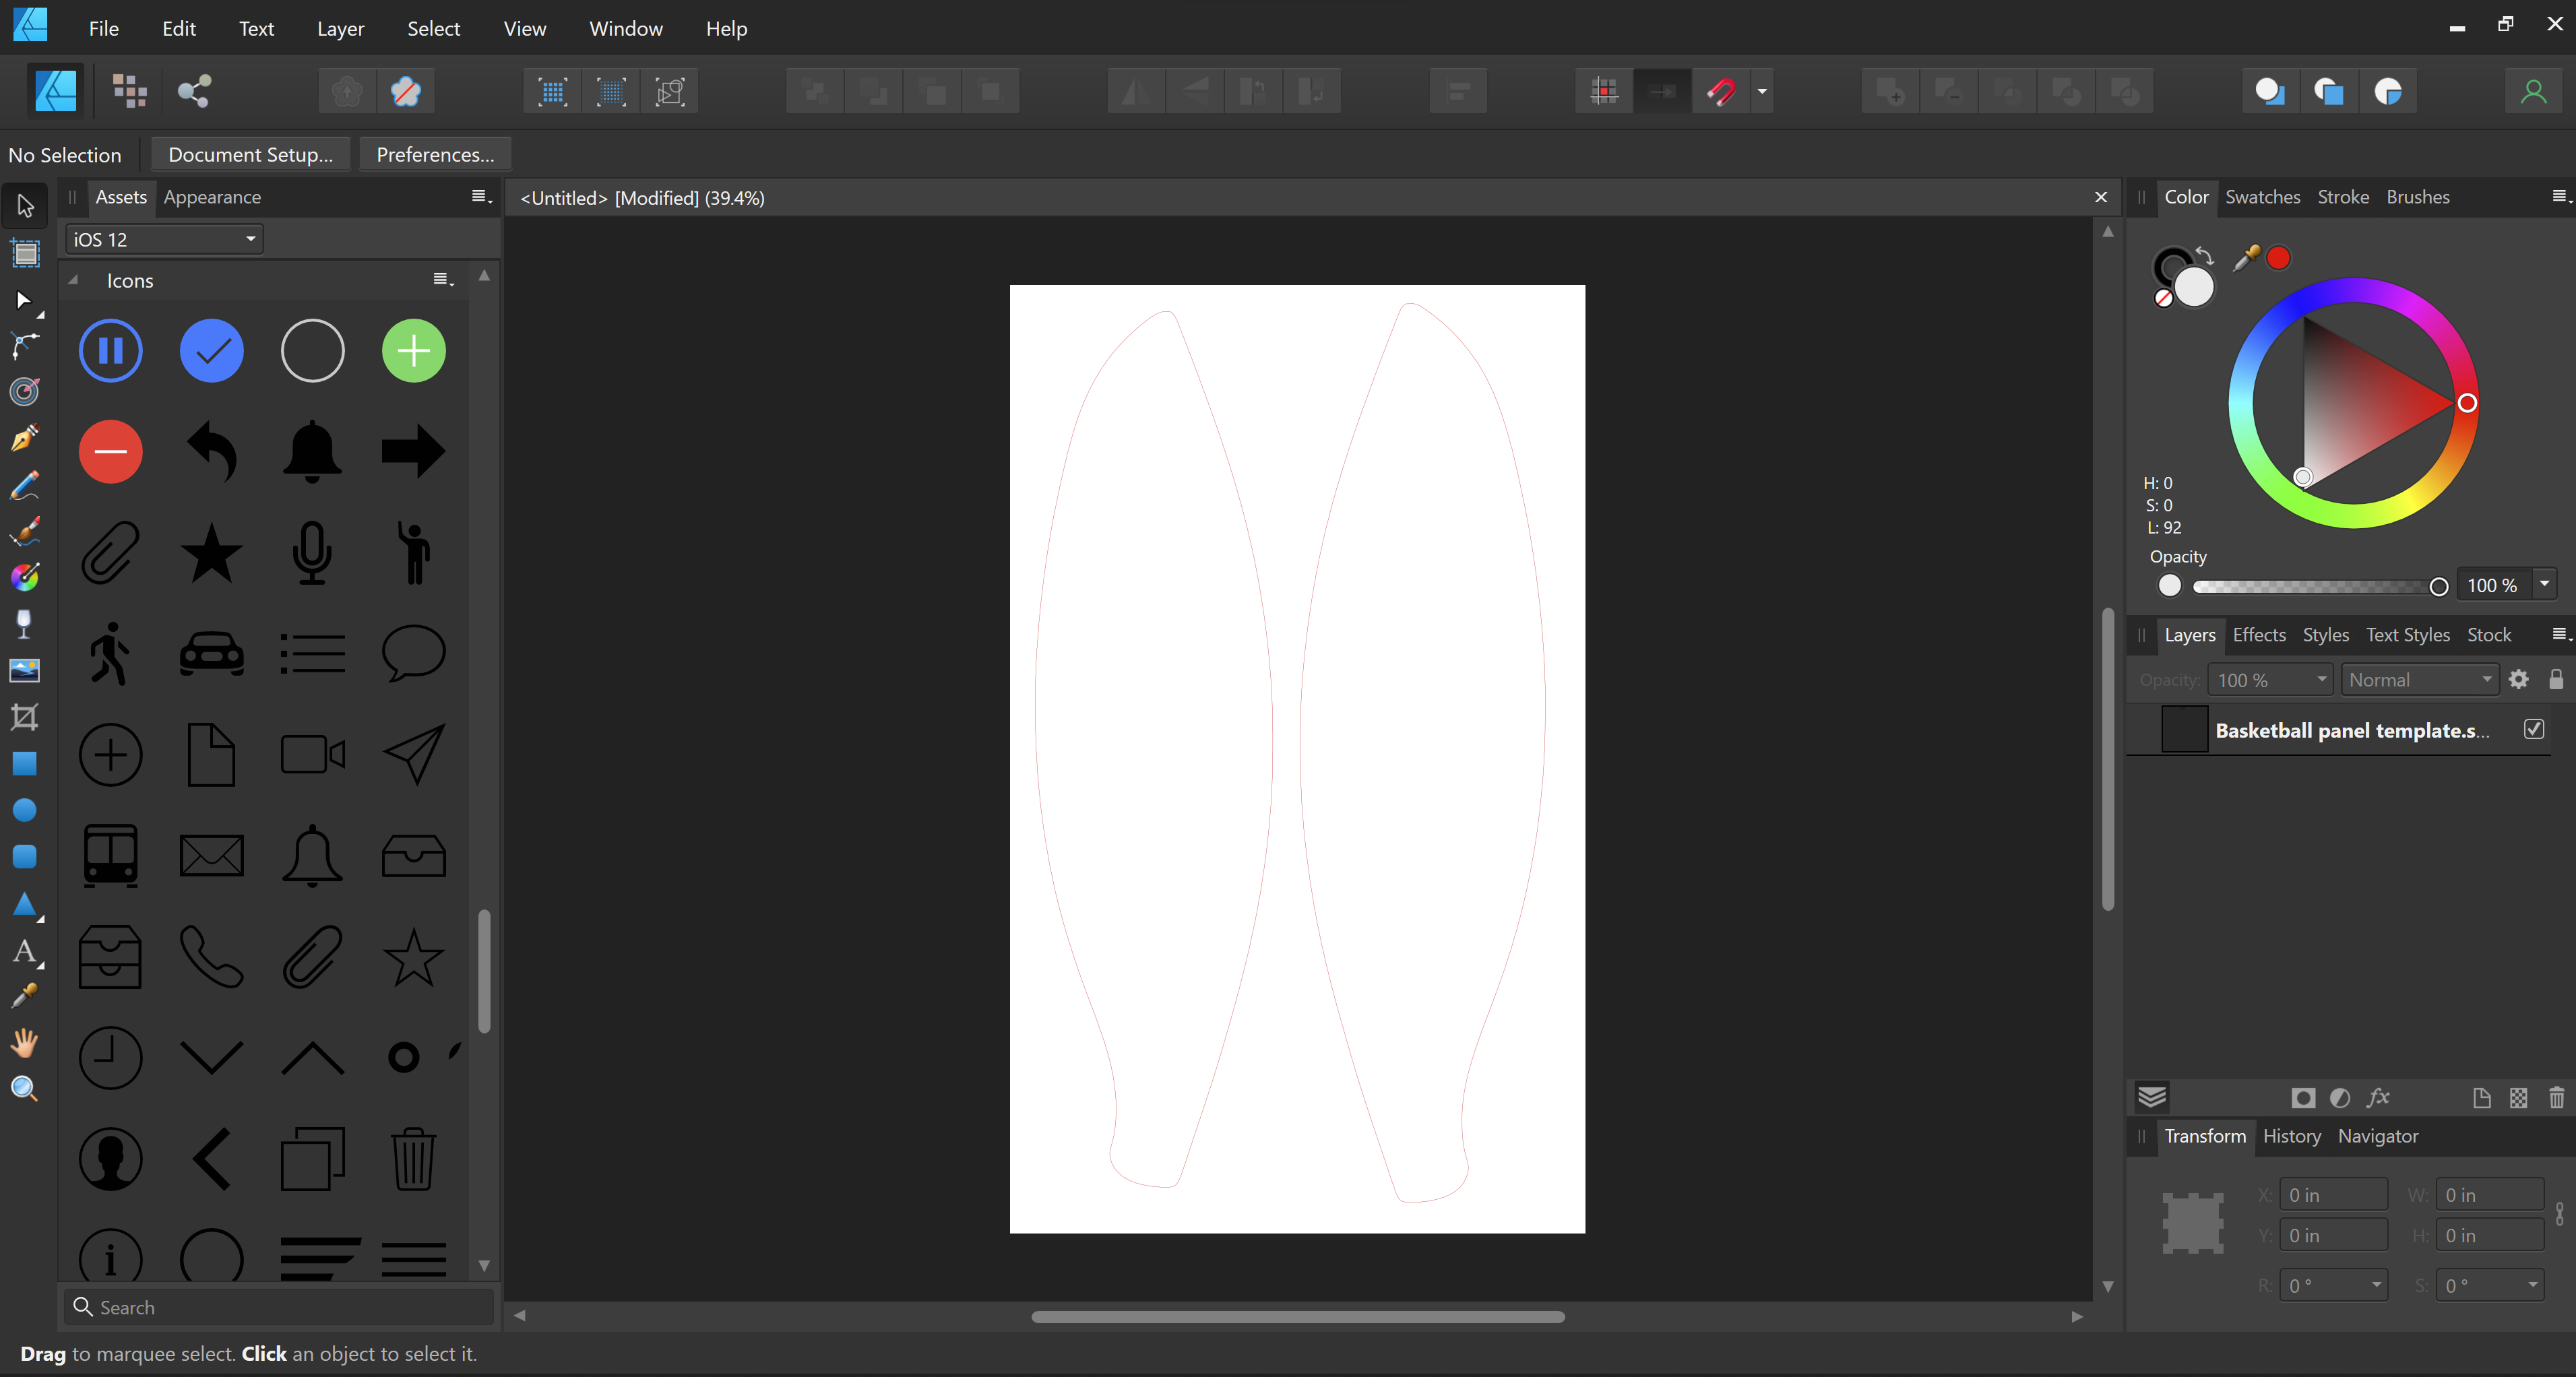Toggle the layer lock icon
Image resolution: width=2576 pixels, height=1377 pixels.
[x=2556, y=680]
